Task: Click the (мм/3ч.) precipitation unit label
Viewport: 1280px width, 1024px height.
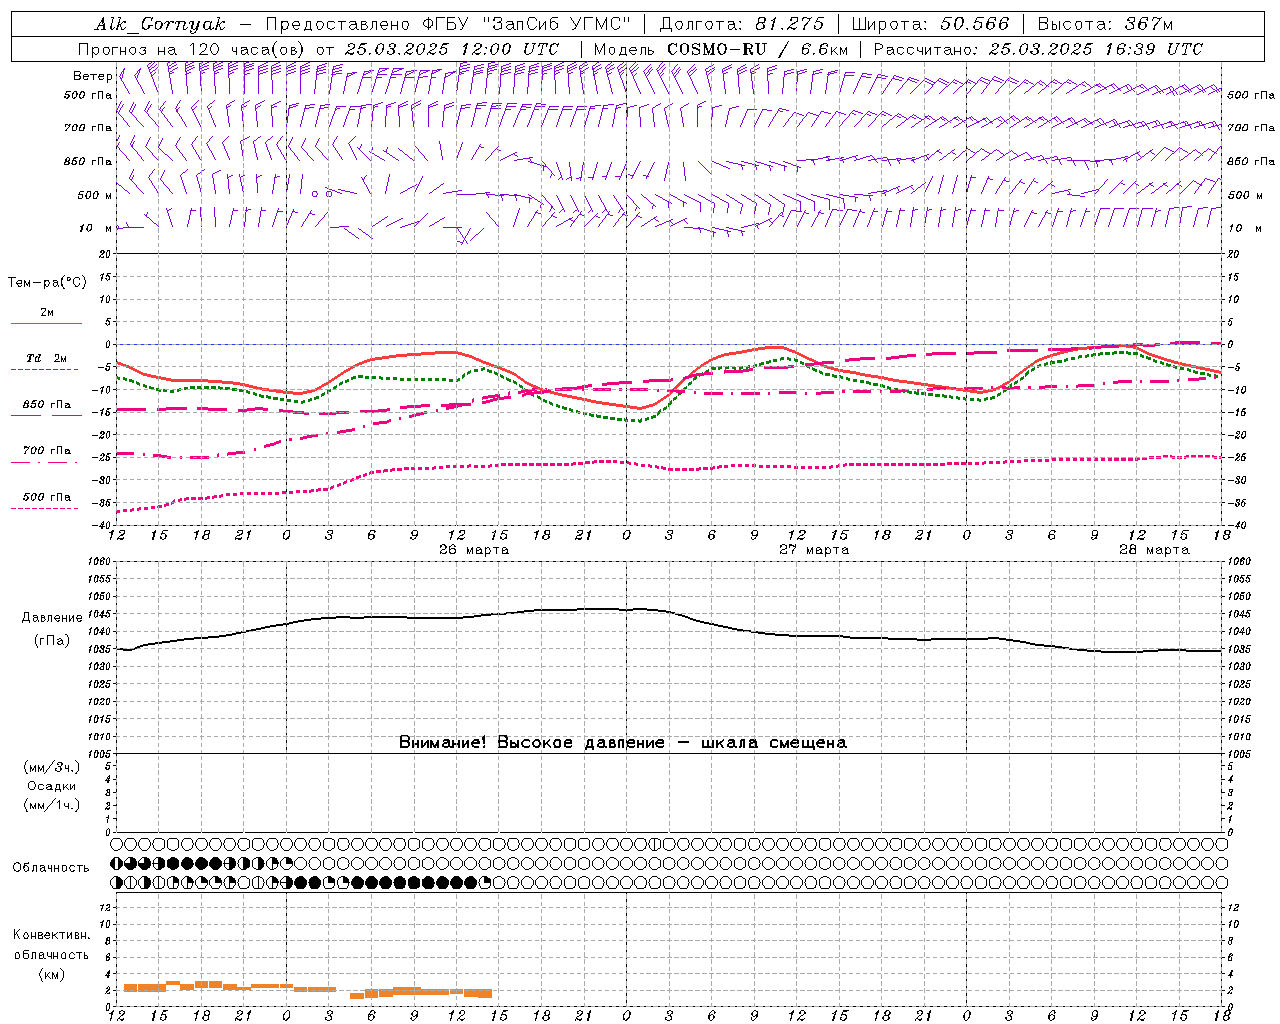Action: (52, 768)
